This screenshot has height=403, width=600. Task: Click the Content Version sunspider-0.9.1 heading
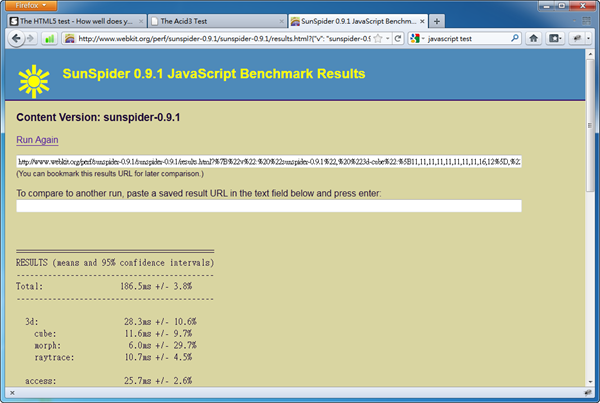pos(98,117)
